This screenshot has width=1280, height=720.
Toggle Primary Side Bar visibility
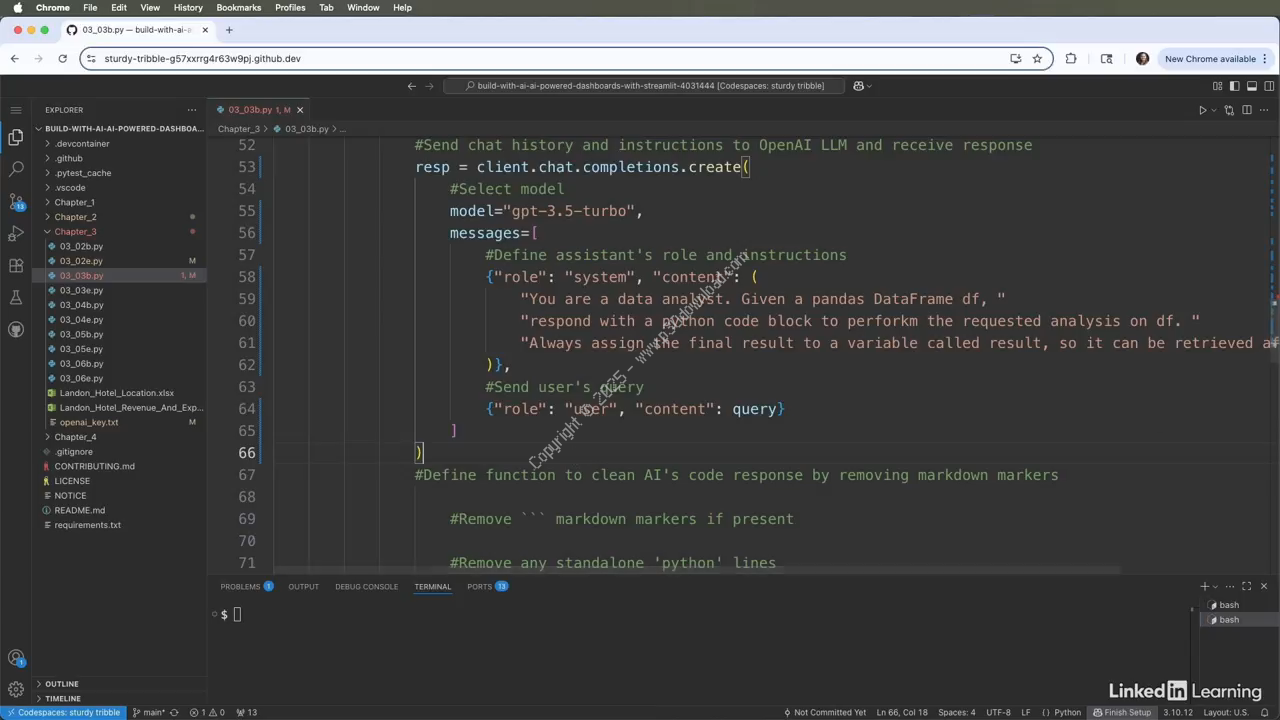point(1234,86)
